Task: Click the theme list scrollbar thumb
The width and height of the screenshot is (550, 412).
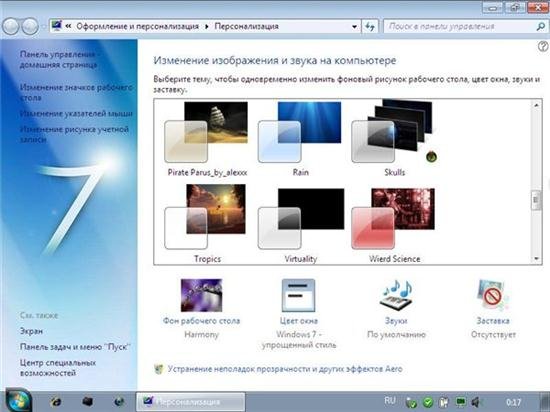Action: point(536,200)
